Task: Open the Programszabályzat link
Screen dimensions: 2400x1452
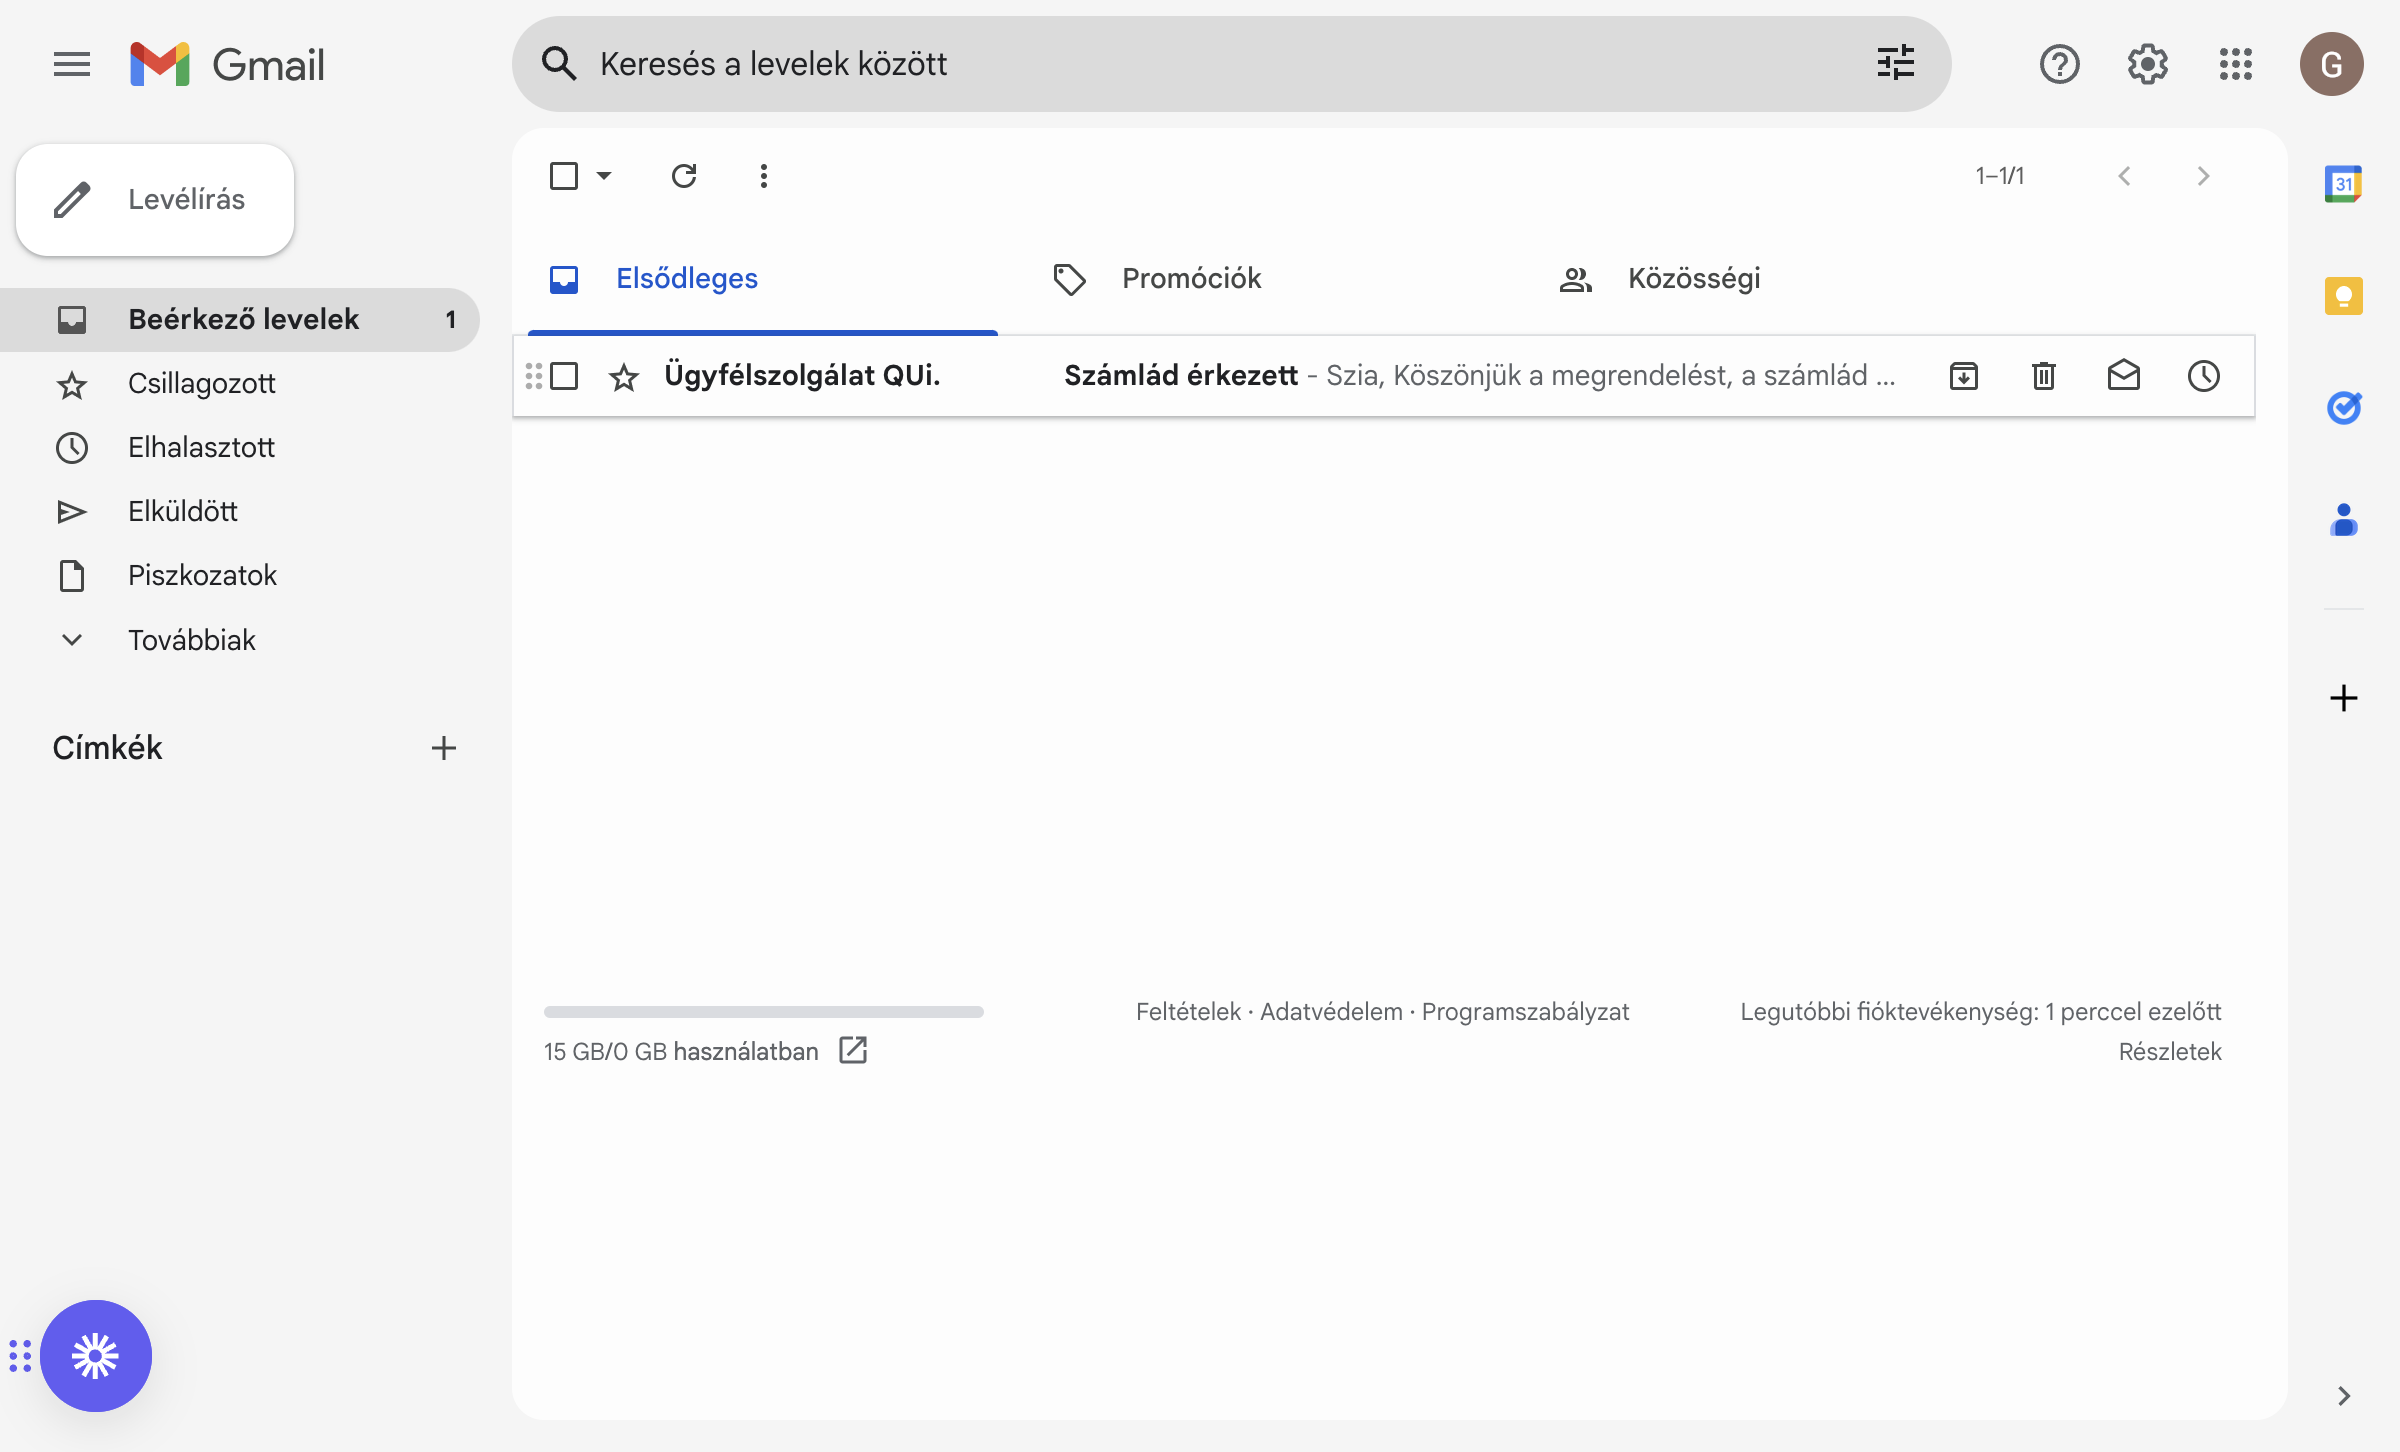Action: (x=1526, y=1012)
